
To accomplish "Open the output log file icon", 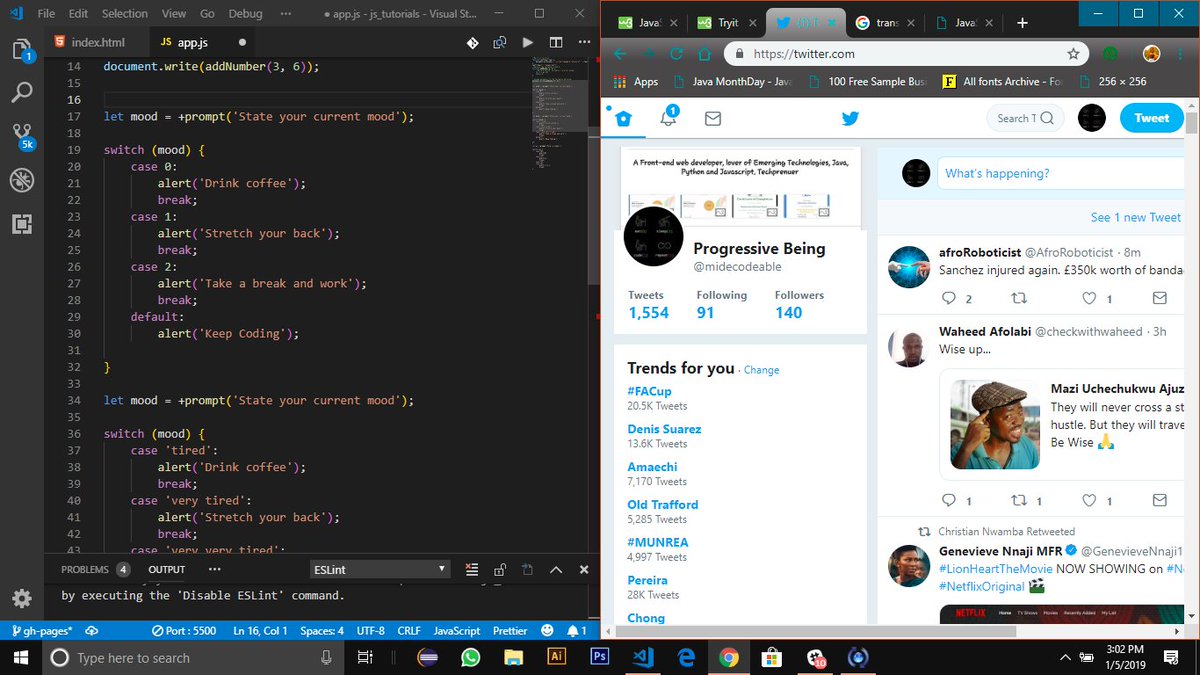I will coord(528,569).
